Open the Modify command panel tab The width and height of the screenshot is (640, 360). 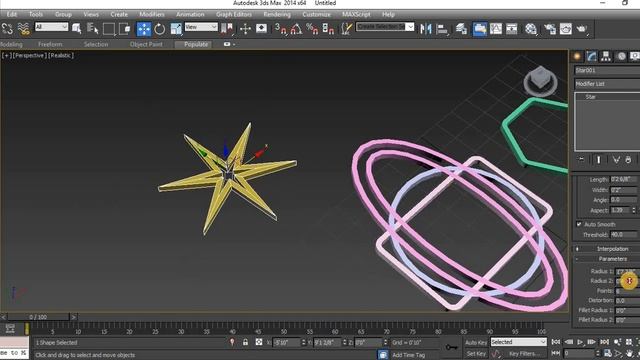pyautogui.click(x=591, y=56)
